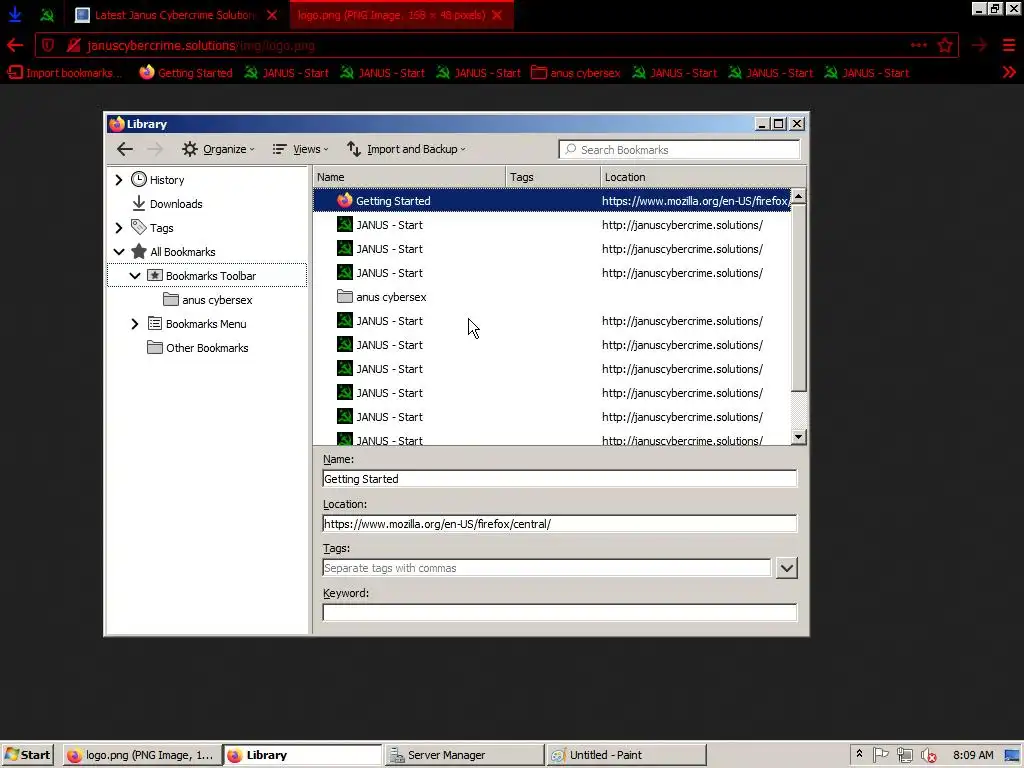1024x768 pixels.
Task: Click the Tags label icon
Action: click(138, 227)
